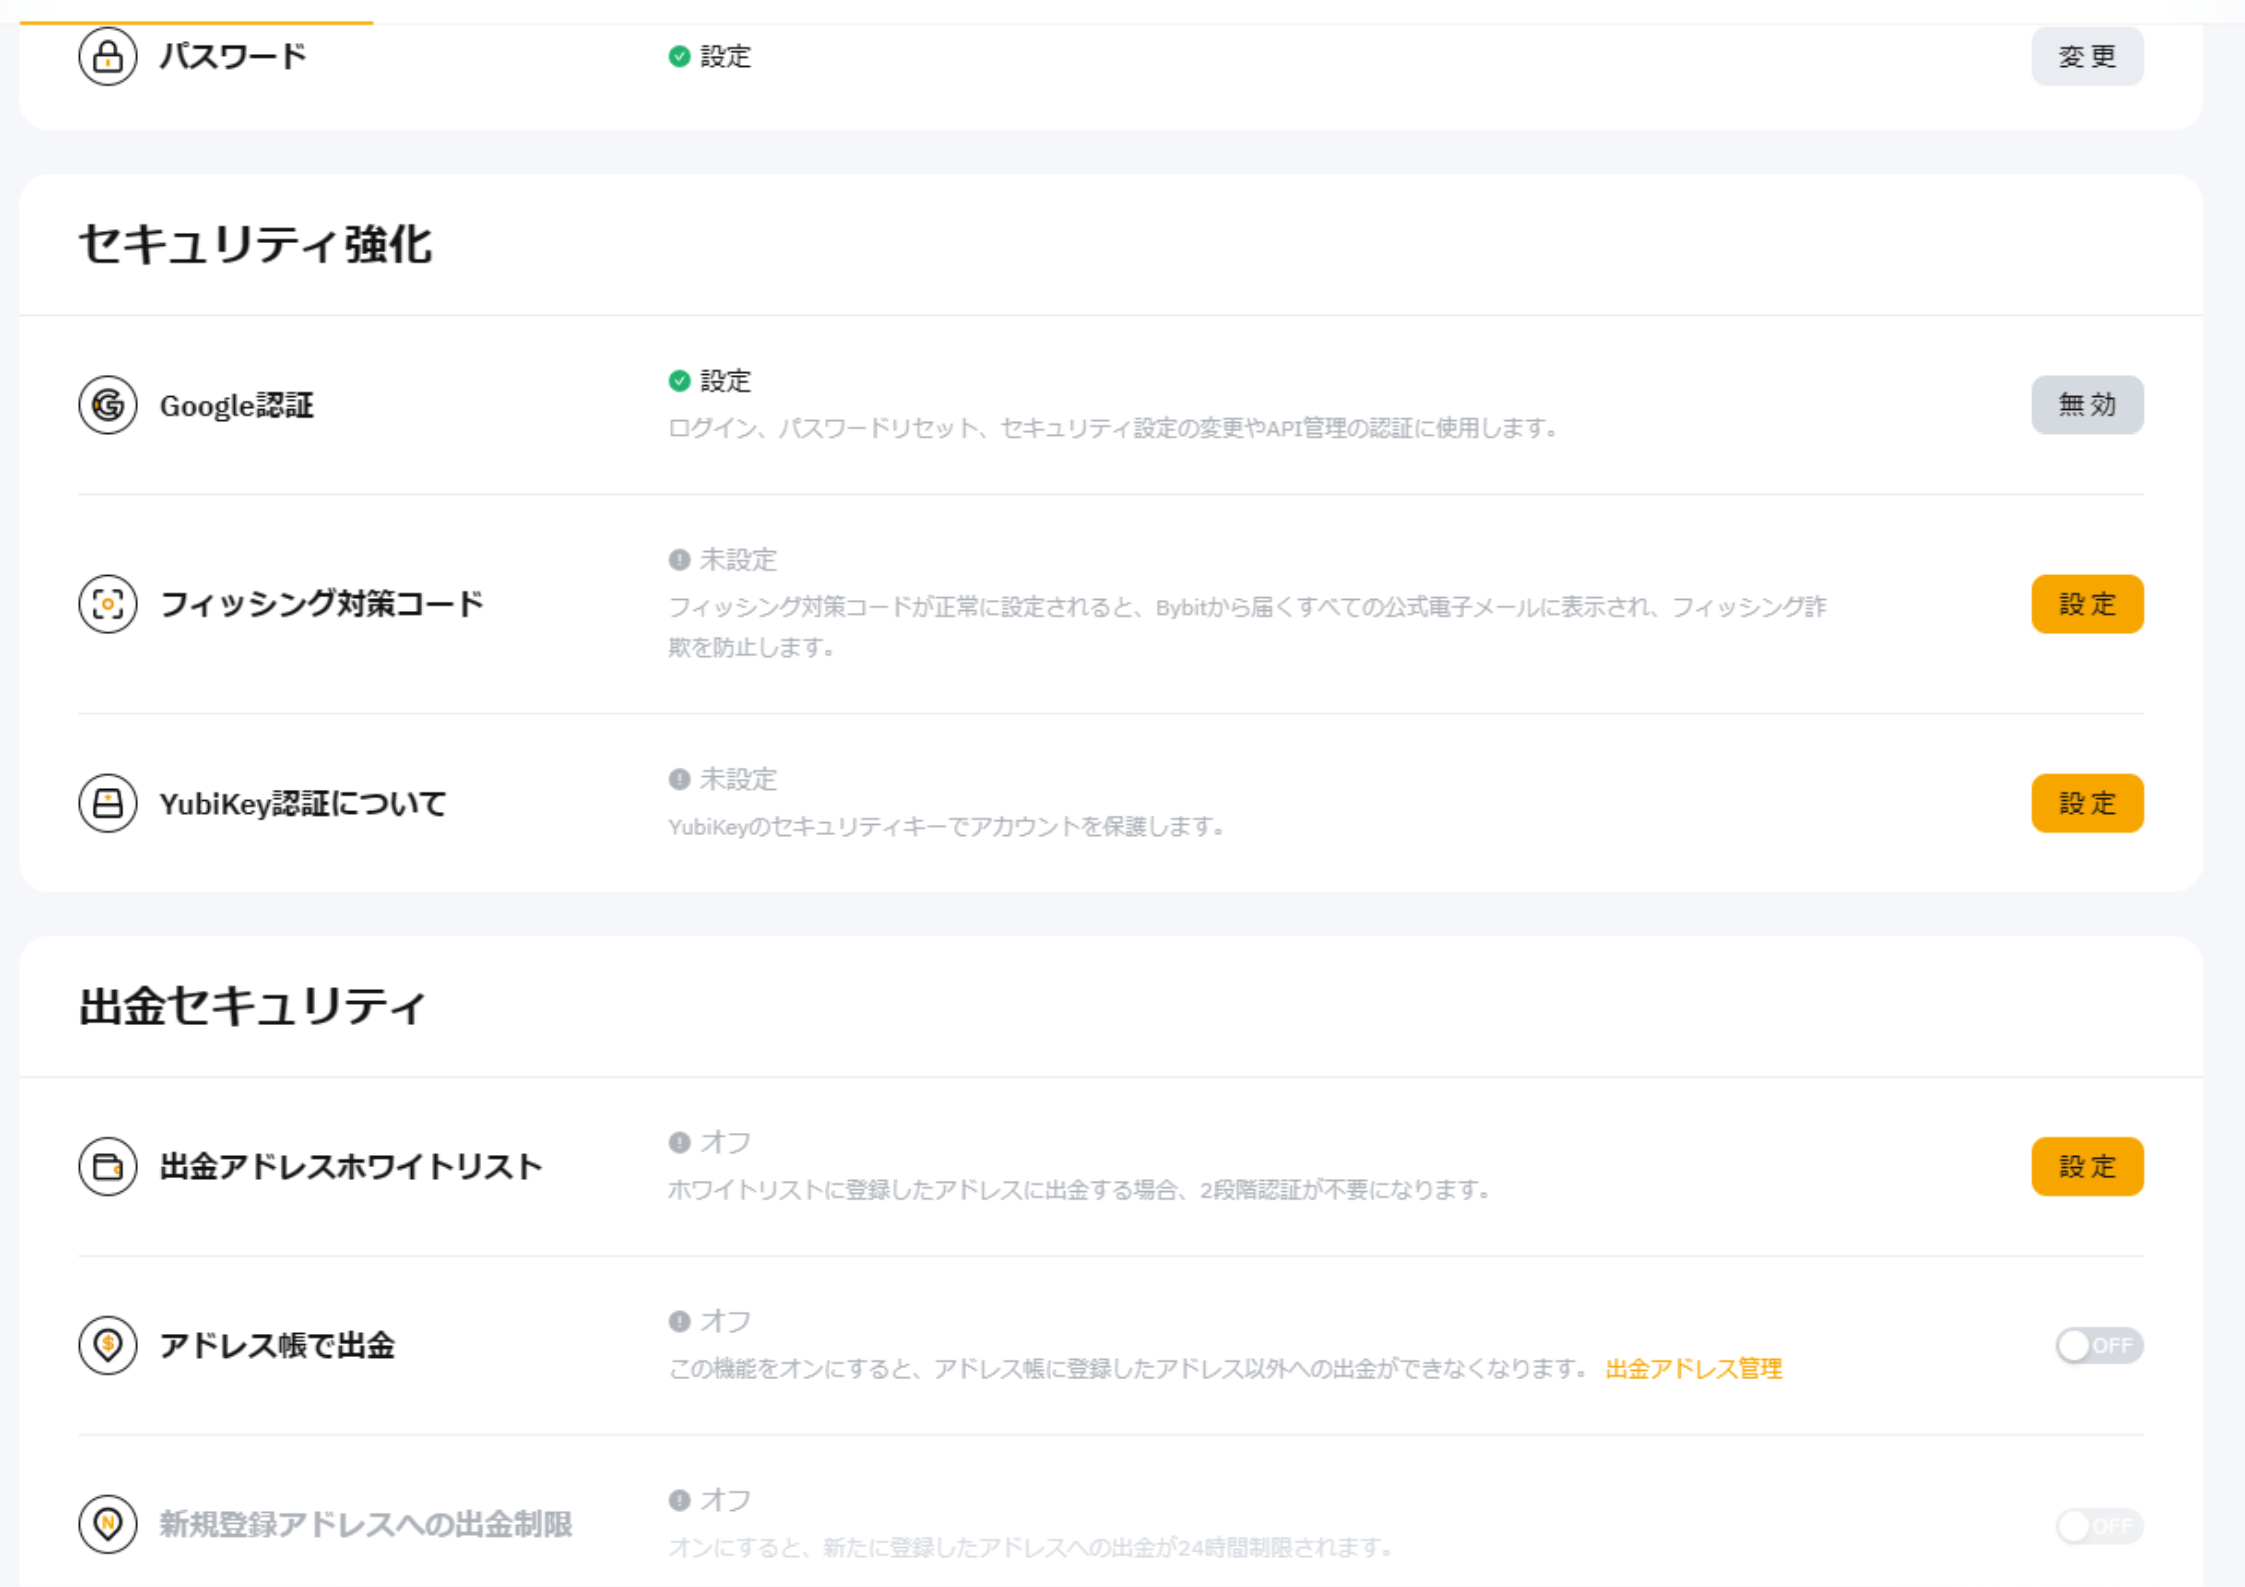Click the YubiKey認証について label
This screenshot has width=2245, height=1587.
303,803
